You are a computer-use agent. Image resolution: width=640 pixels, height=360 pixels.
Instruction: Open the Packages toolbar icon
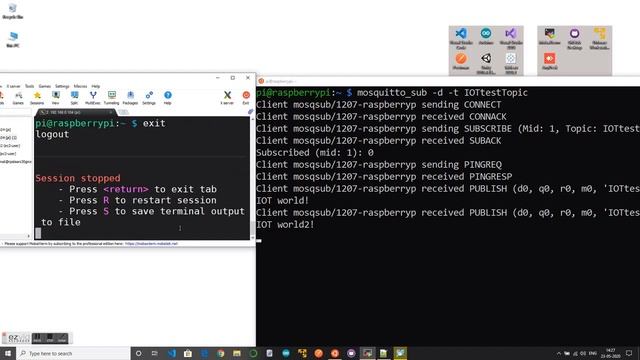point(130,98)
